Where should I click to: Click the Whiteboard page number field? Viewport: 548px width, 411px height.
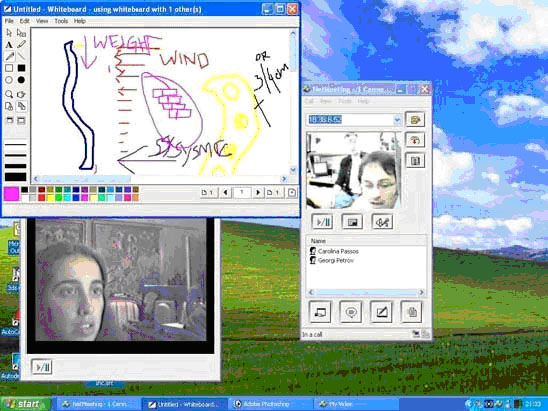pos(242,193)
